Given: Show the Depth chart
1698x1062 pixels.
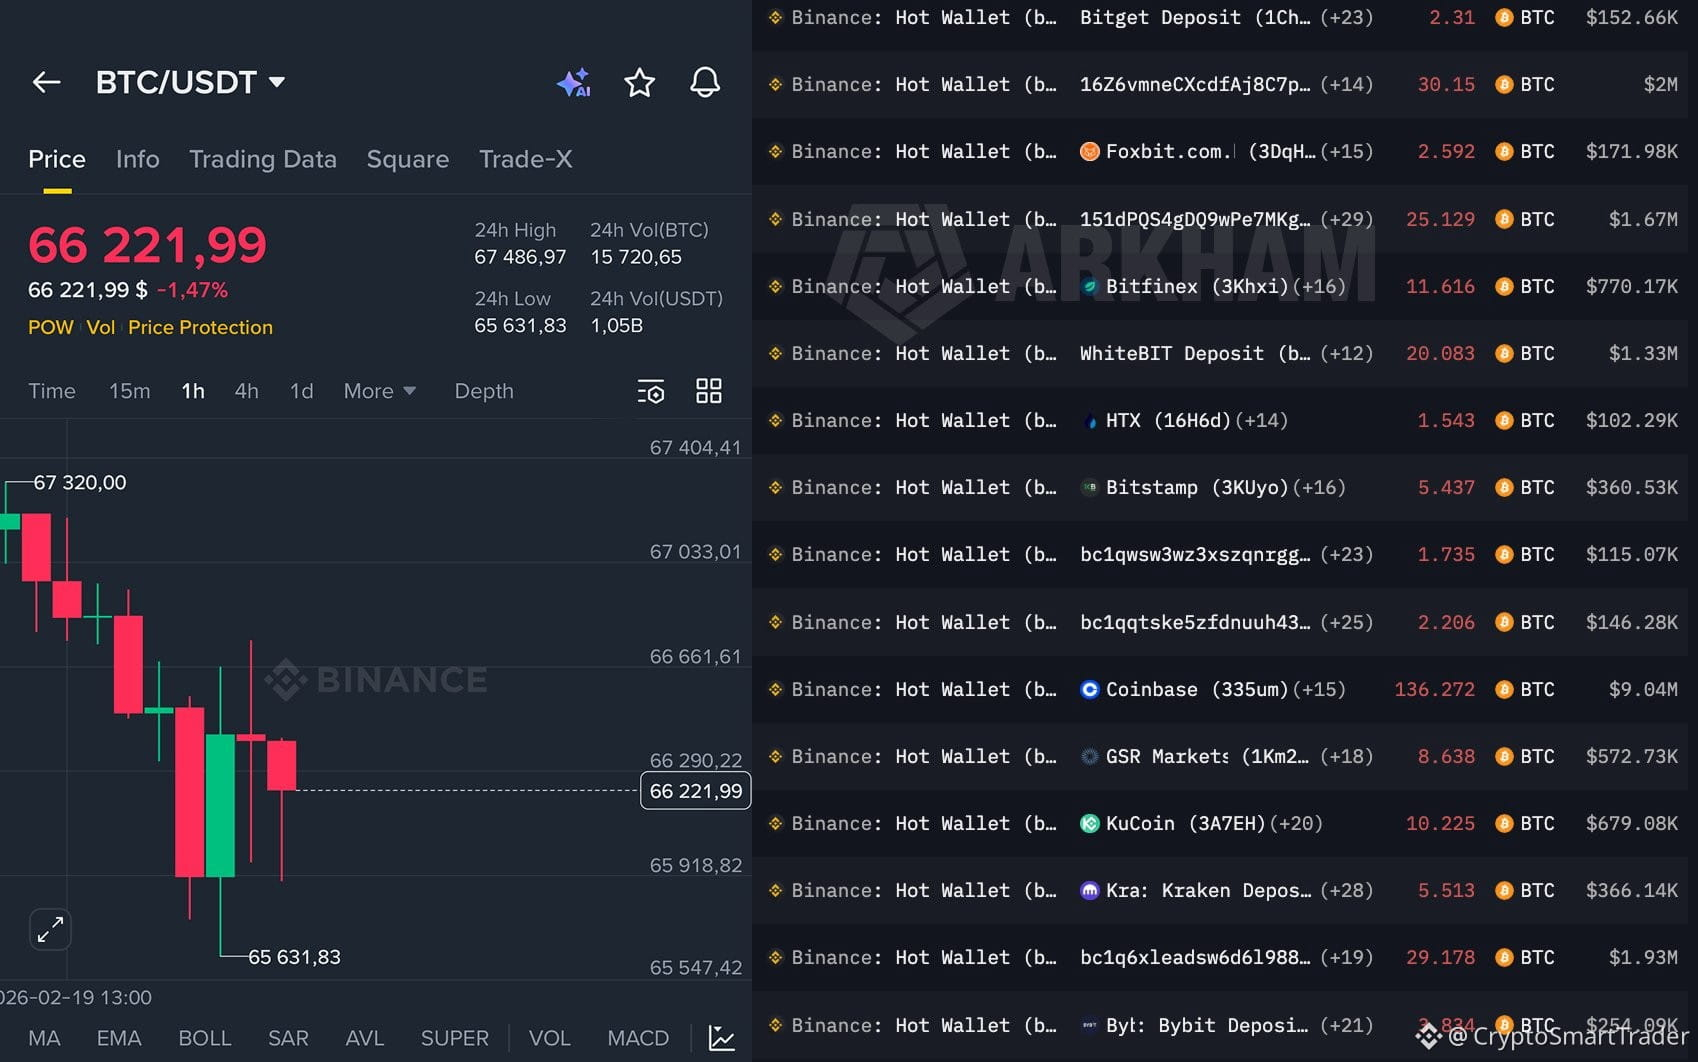Looking at the screenshot, I should coord(484,391).
